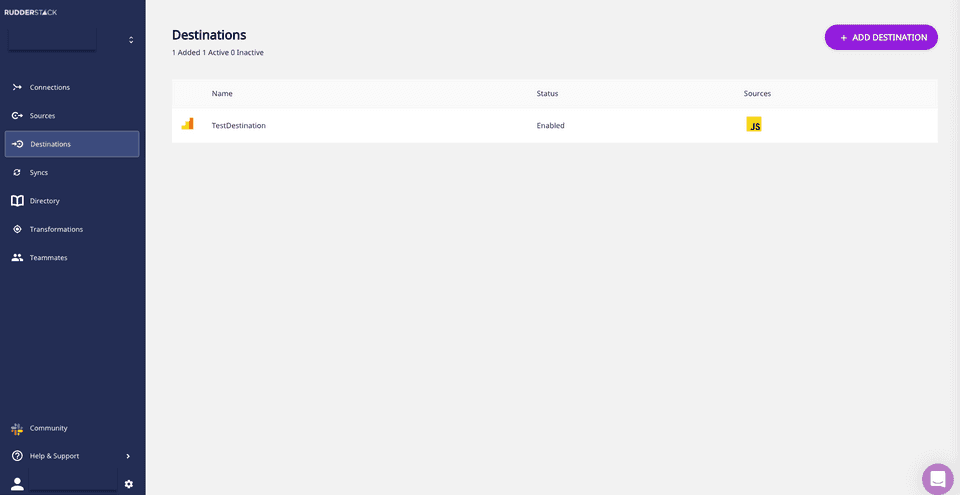
Task: Click the Connections icon in sidebar
Action: click(17, 87)
